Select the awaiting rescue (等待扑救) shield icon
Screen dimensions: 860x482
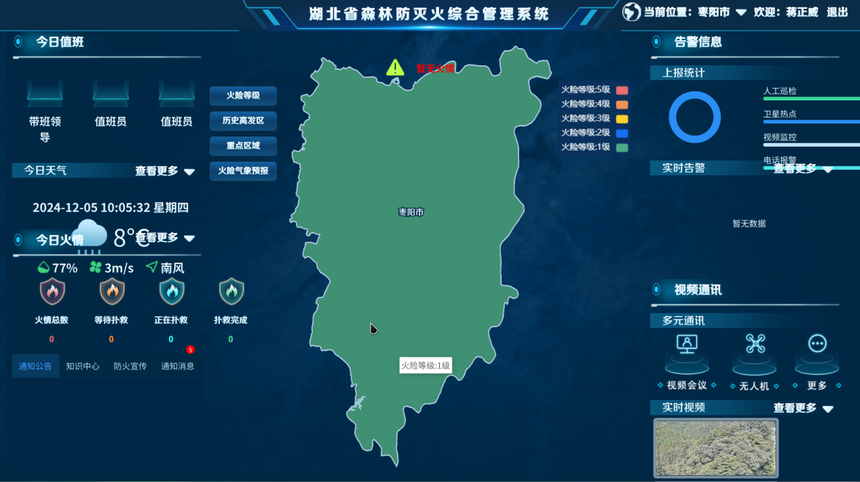(x=111, y=292)
